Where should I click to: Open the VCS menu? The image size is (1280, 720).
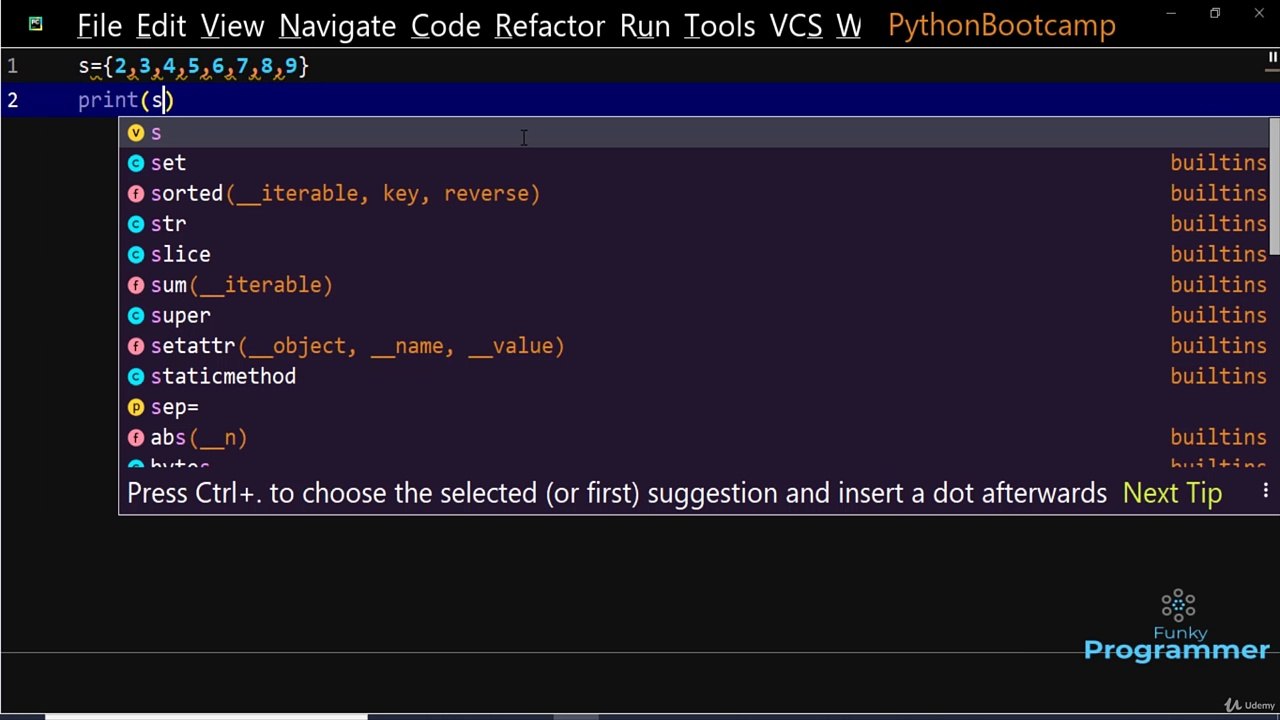point(796,26)
